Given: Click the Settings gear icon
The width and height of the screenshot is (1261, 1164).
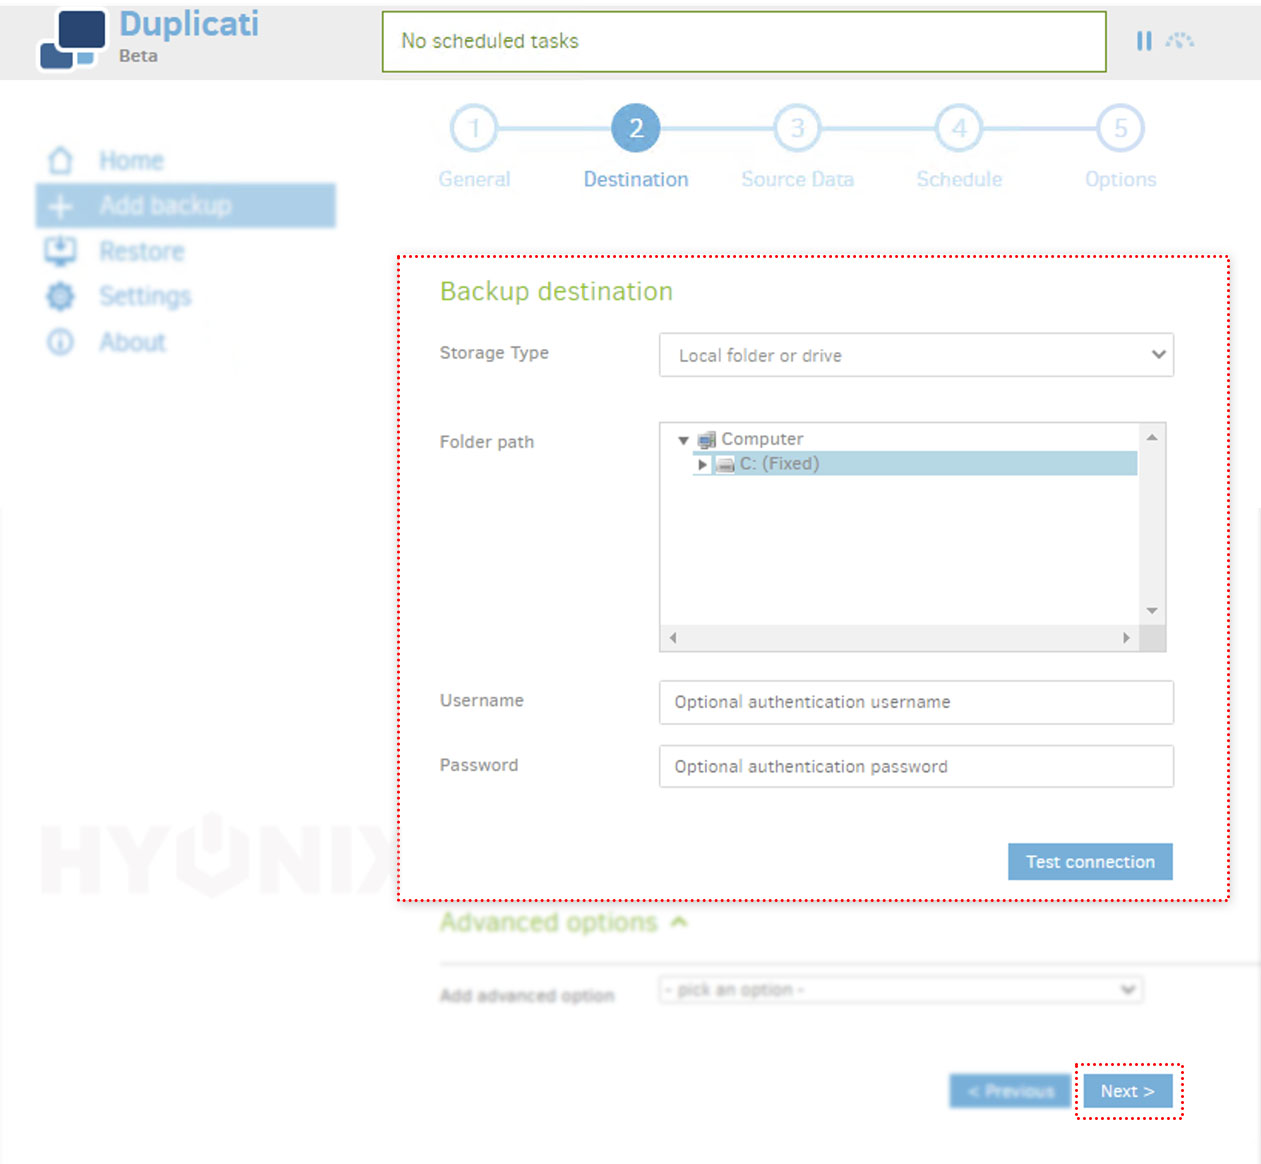Looking at the screenshot, I should [61, 296].
